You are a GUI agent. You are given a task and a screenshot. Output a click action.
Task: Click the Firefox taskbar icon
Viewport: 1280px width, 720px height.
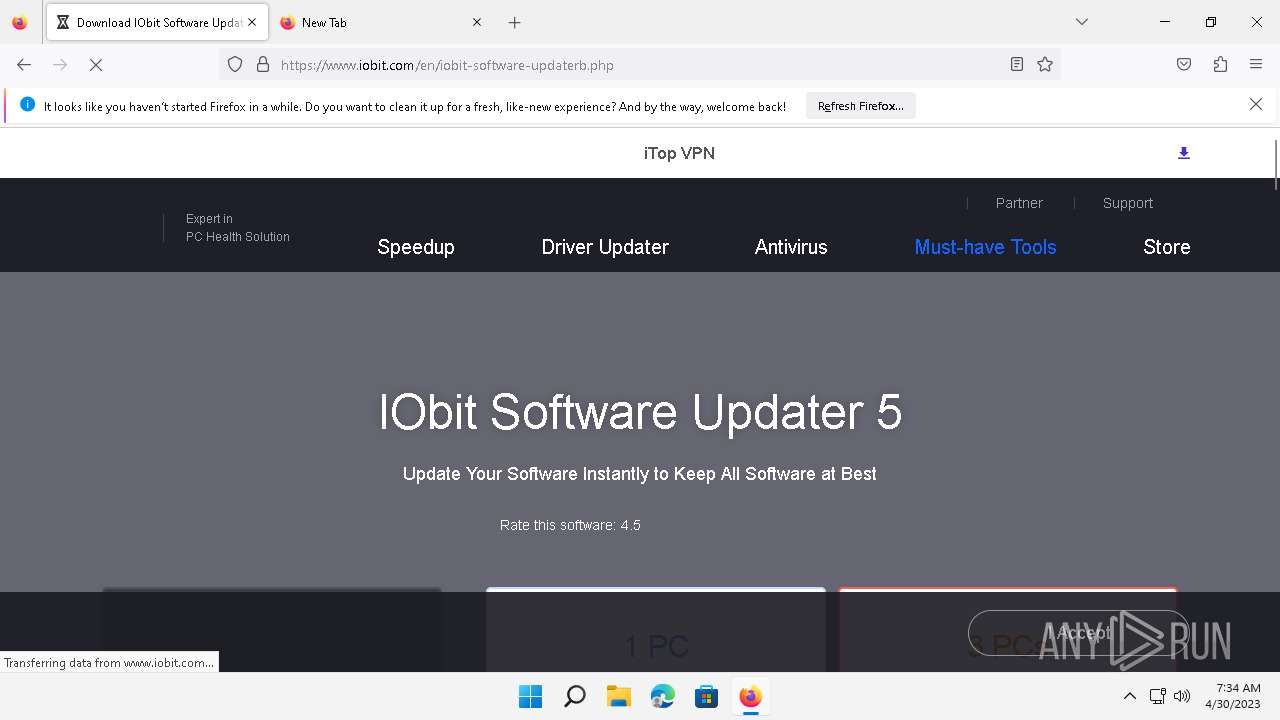click(x=750, y=696)
